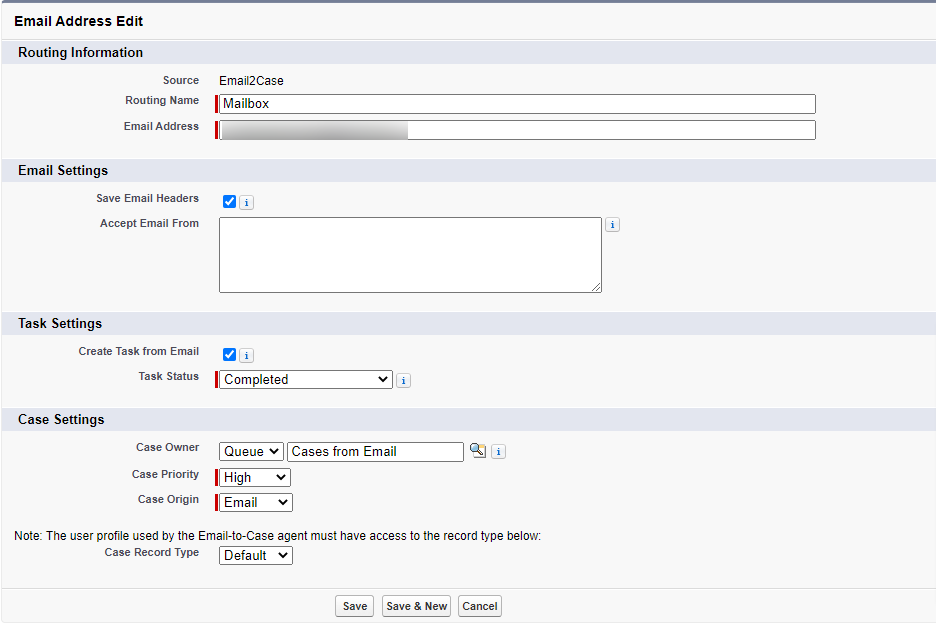
Task: Click the info icon beside Task Status
Action: 403,380
